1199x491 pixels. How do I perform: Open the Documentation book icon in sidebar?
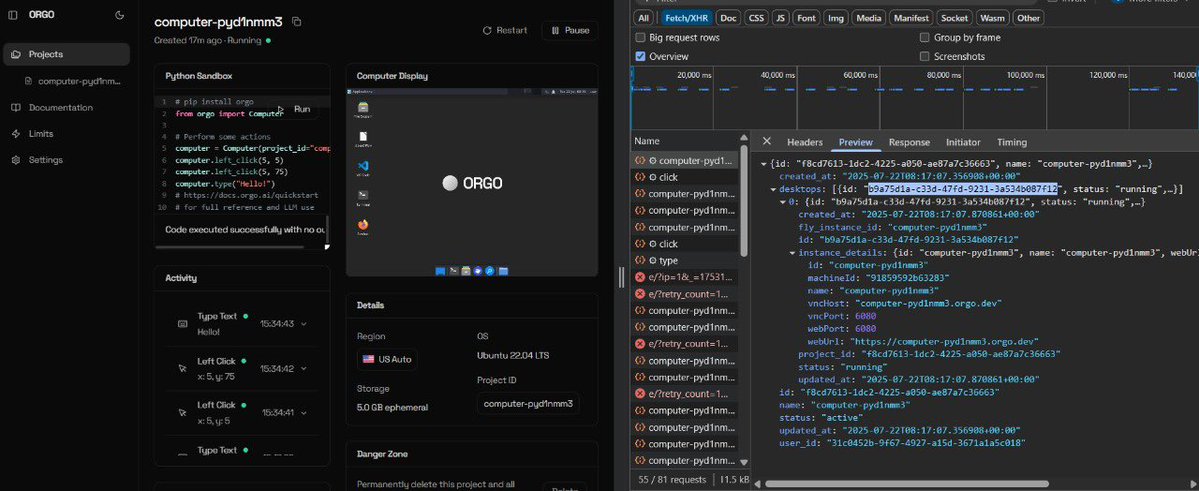pos(15,108)
